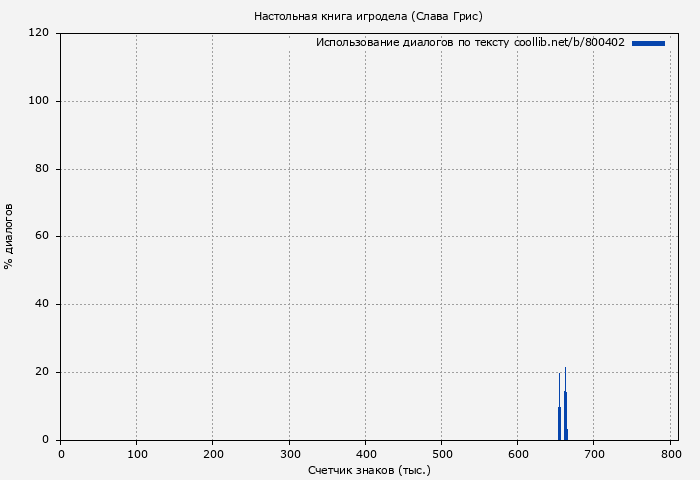Click the blue legend color swatch
Viewport: 700px width, 480px height.
pyautogui.click(x=648, y=43)
